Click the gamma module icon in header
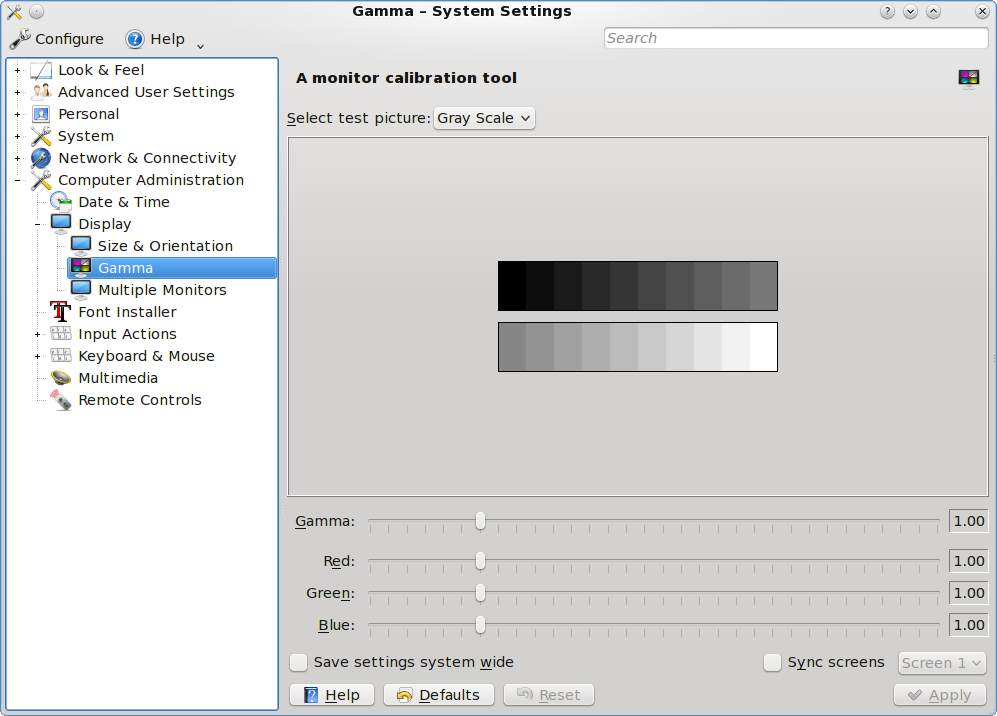Image resolution: width=997 pixels, height=716 pixels. (x=969, y=78)
